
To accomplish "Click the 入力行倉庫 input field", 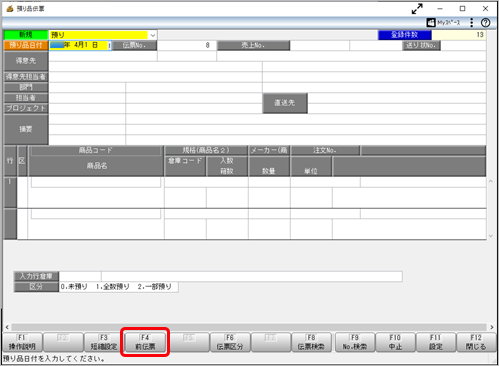I will [80, 276].
